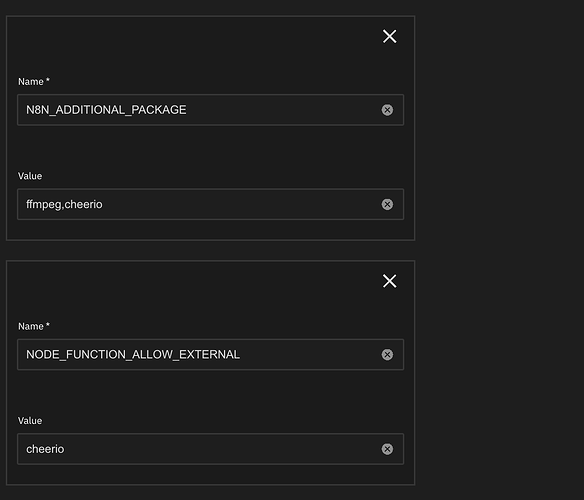Click the Name * label above NODE_FUNCTION_ALLOW_EXTERNAL
Image resolution: width=584 pixels, height=500 pixels.
(x=34, y=326)
